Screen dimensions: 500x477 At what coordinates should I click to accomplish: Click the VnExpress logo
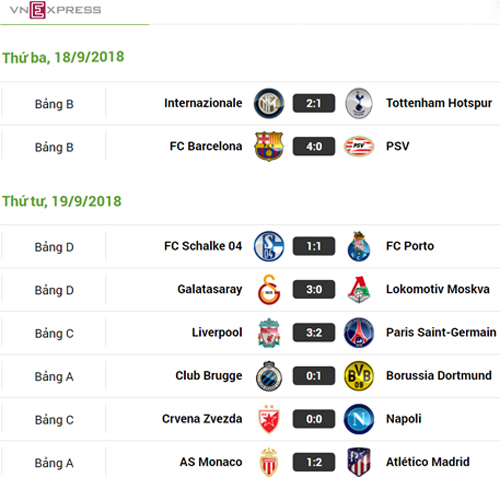[x=55, y=10]
